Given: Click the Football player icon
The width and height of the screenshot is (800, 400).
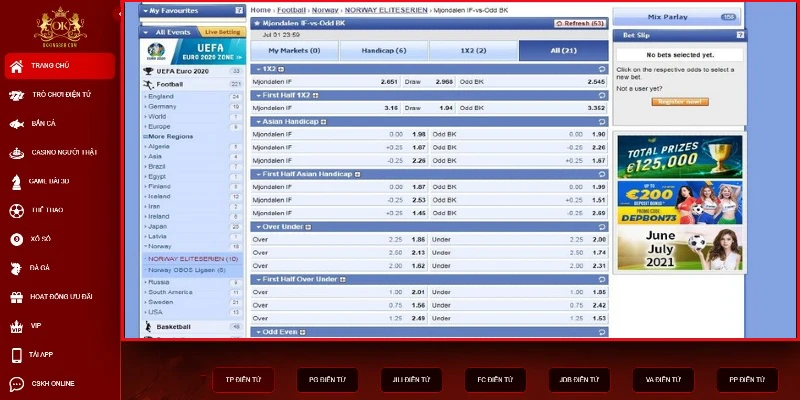Looking at the screenshot, I should pos(148,84).
